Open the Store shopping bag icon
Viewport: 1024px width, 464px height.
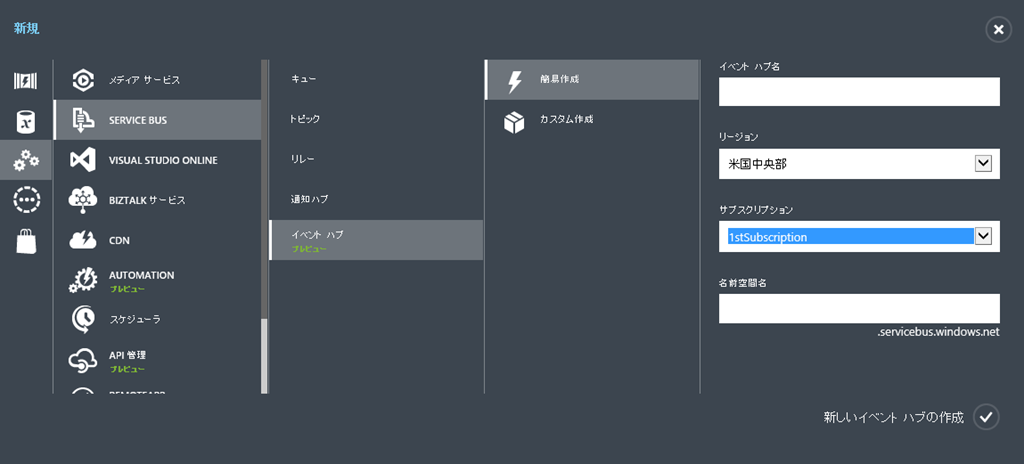(x=25, y=240)
